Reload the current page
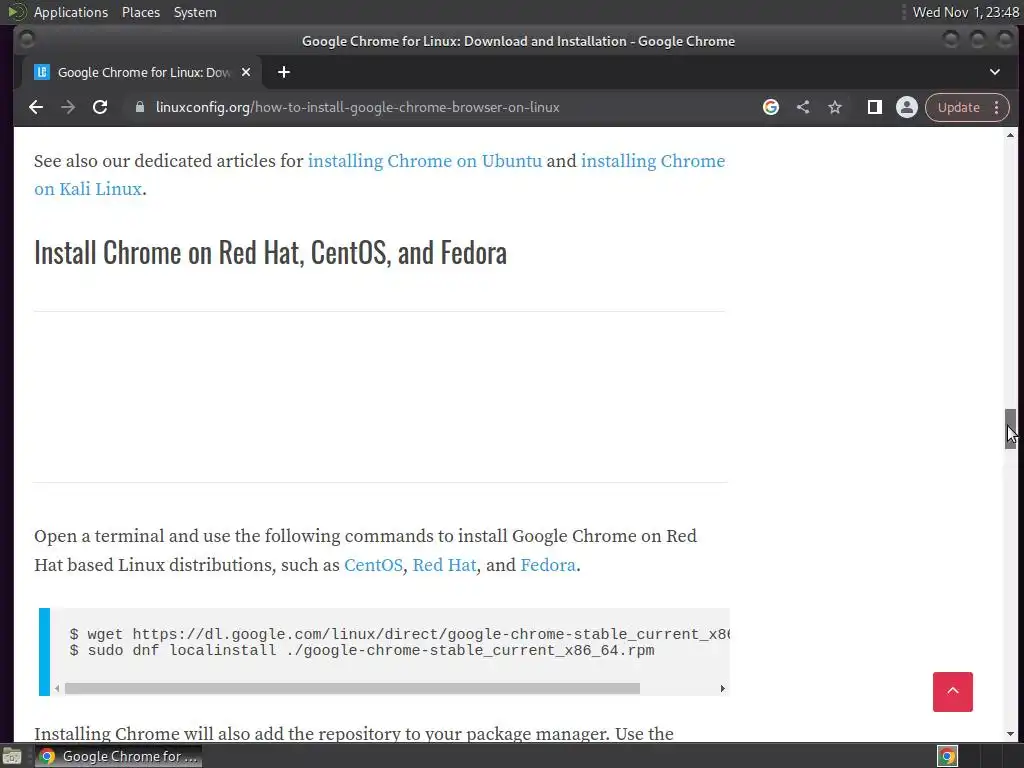The width and height of the screenshot is (1024, 768). coord(100,107)
